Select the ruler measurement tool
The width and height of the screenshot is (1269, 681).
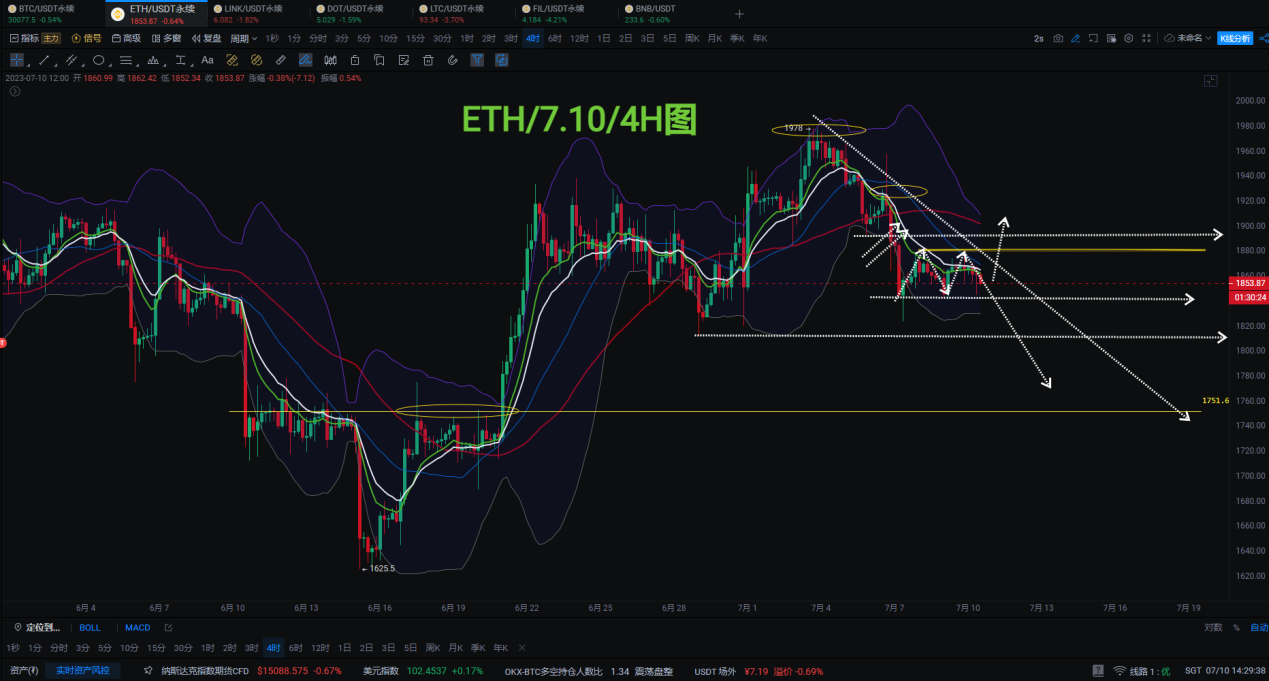click(281, 60)
